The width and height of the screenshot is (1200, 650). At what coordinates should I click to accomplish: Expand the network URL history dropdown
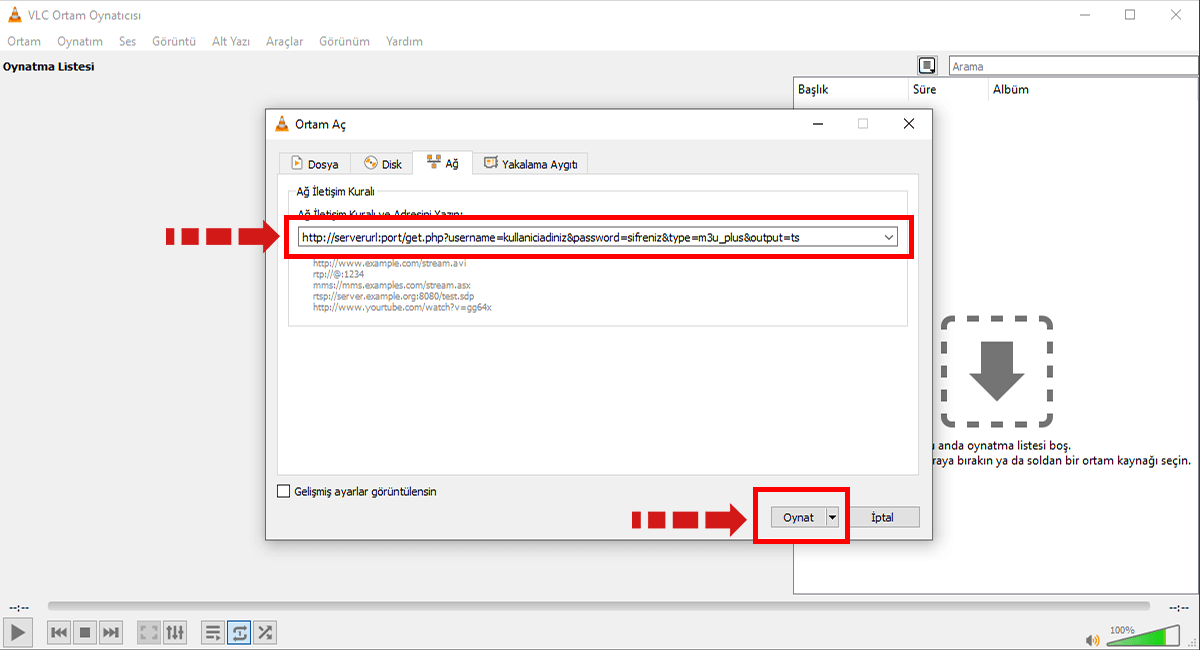pos(889,237)
